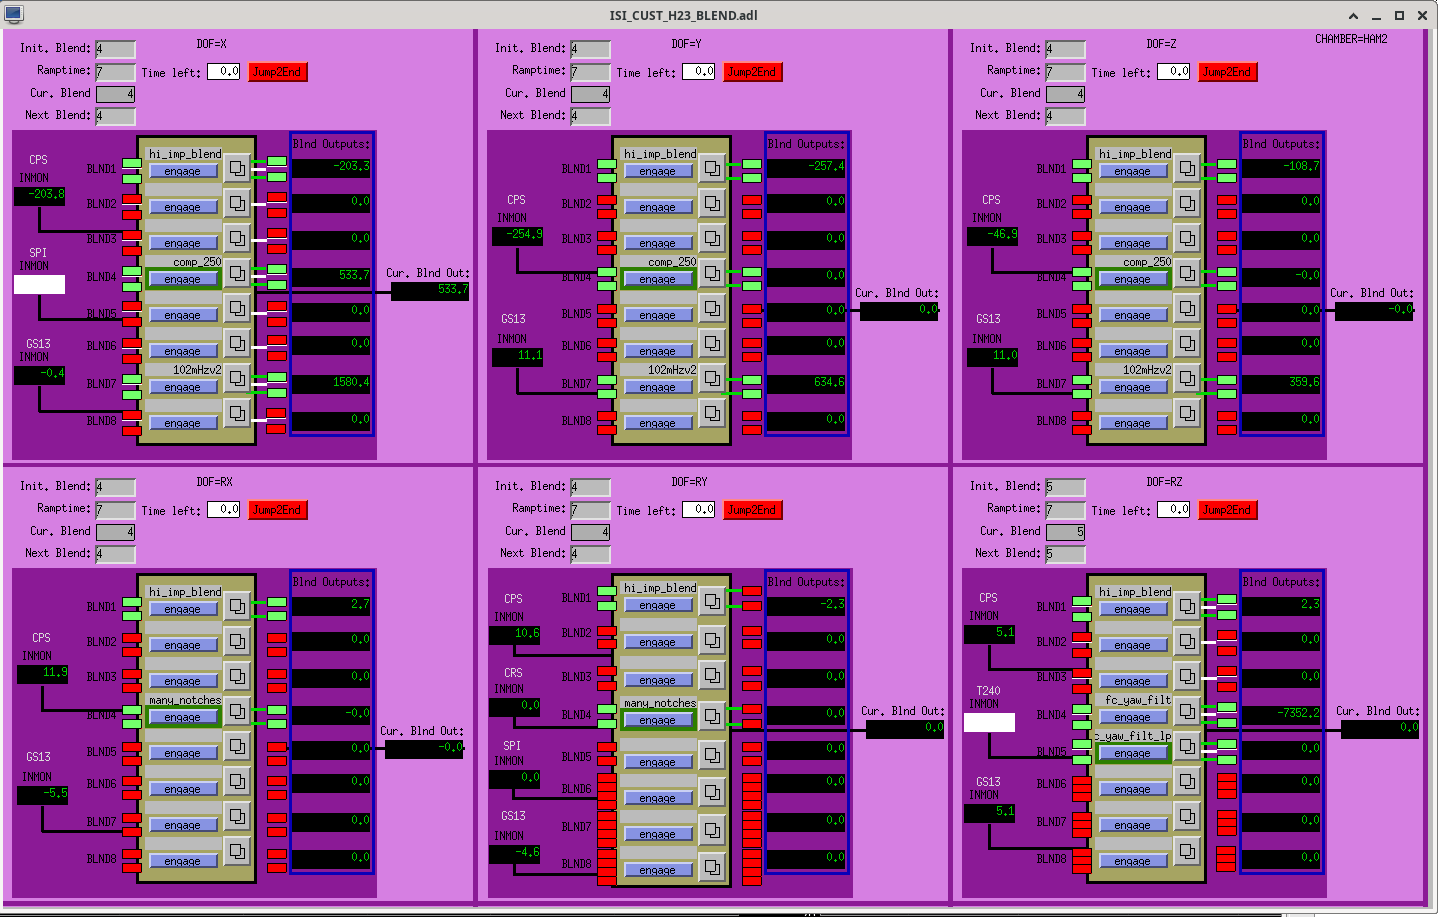Screen dimensions: 1438x917
Task: Open the related-display icon beside 102mHzv2 in DOF=Z
Action: (1187, 378)
